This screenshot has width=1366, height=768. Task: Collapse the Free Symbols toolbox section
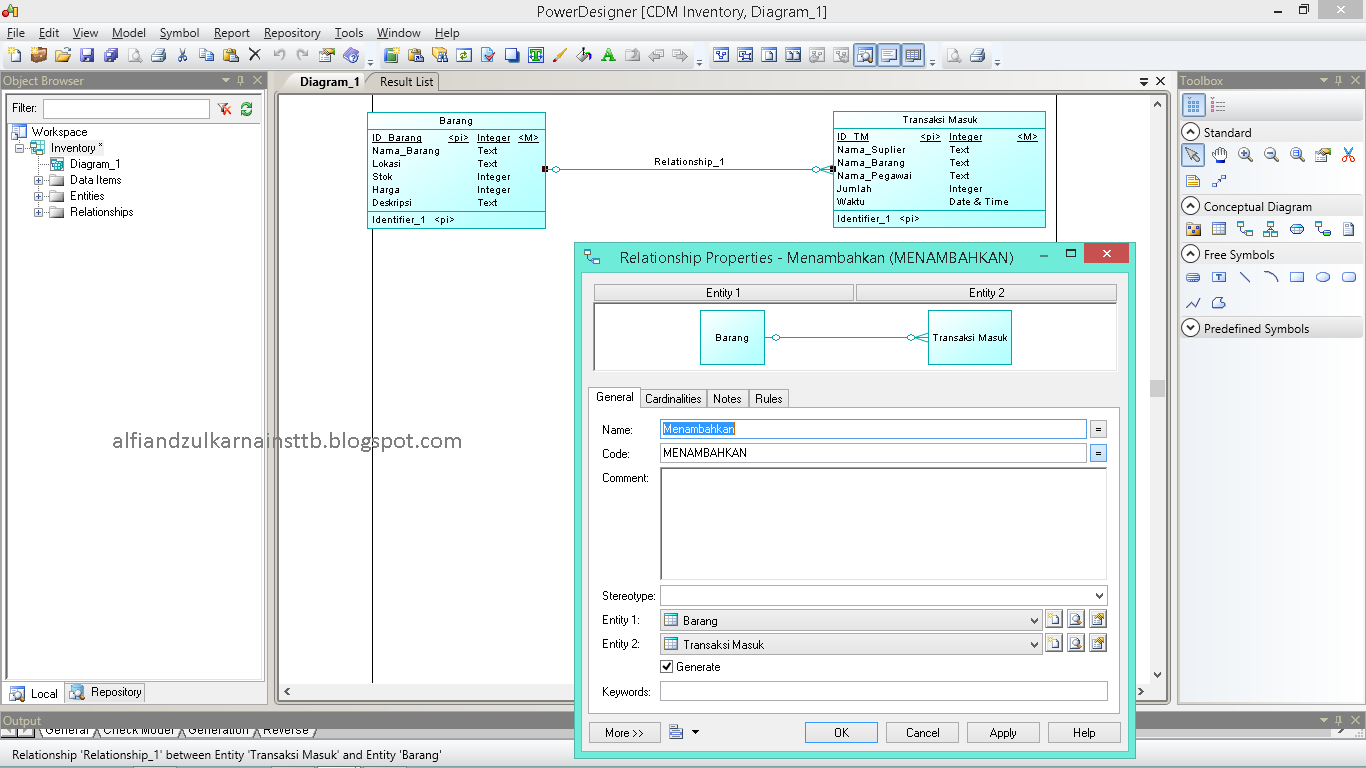[1190, 254]
